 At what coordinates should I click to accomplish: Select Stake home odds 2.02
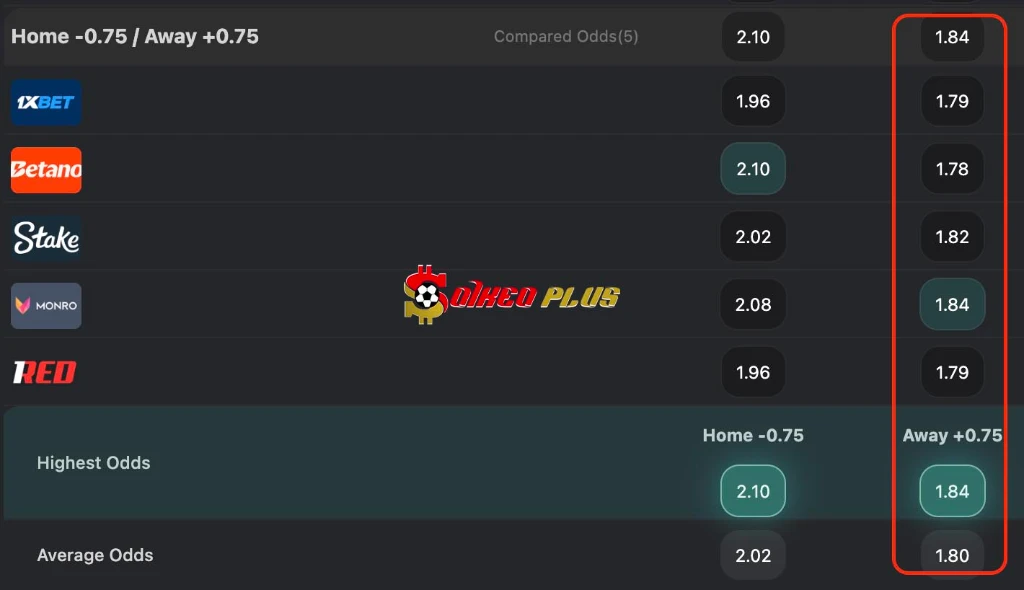pyautogui.click(x=753, y=237)
